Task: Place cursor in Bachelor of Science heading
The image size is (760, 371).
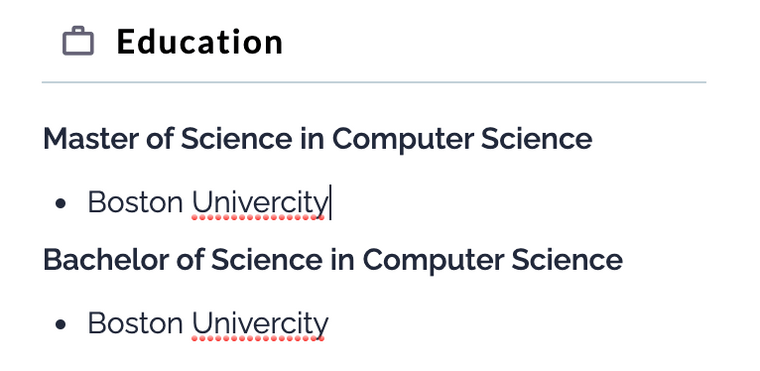Action: point(332,259)
